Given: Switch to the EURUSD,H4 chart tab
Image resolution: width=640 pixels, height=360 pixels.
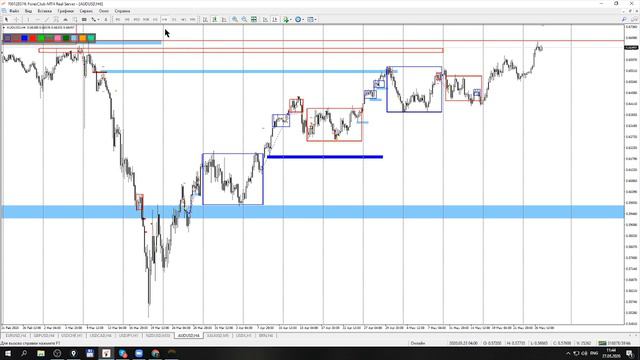Looking at the screenshot, I should point(16,336).
